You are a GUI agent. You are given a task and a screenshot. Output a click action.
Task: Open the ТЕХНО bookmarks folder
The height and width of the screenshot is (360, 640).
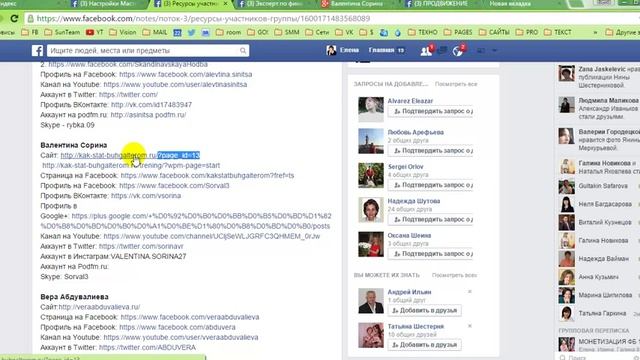coord(423,32)
